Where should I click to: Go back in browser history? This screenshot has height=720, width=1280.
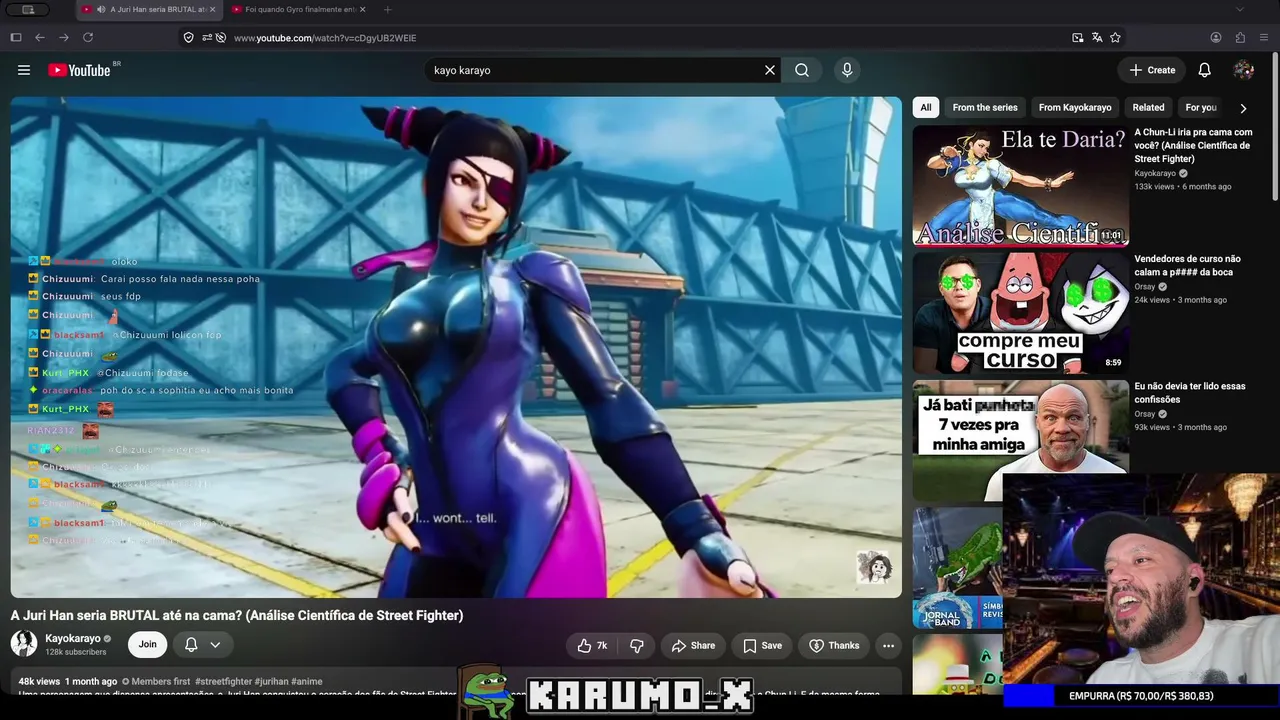[40, 37]
